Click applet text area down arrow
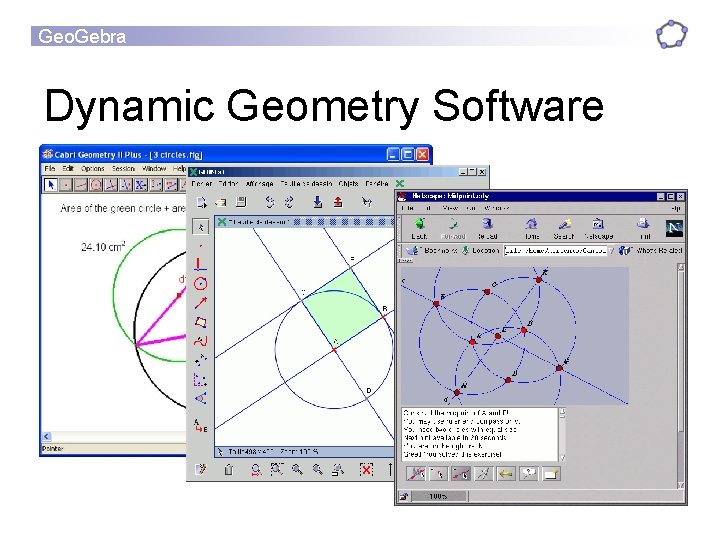The height and width of the screenshot is (540, 720). tap(562, 457)
